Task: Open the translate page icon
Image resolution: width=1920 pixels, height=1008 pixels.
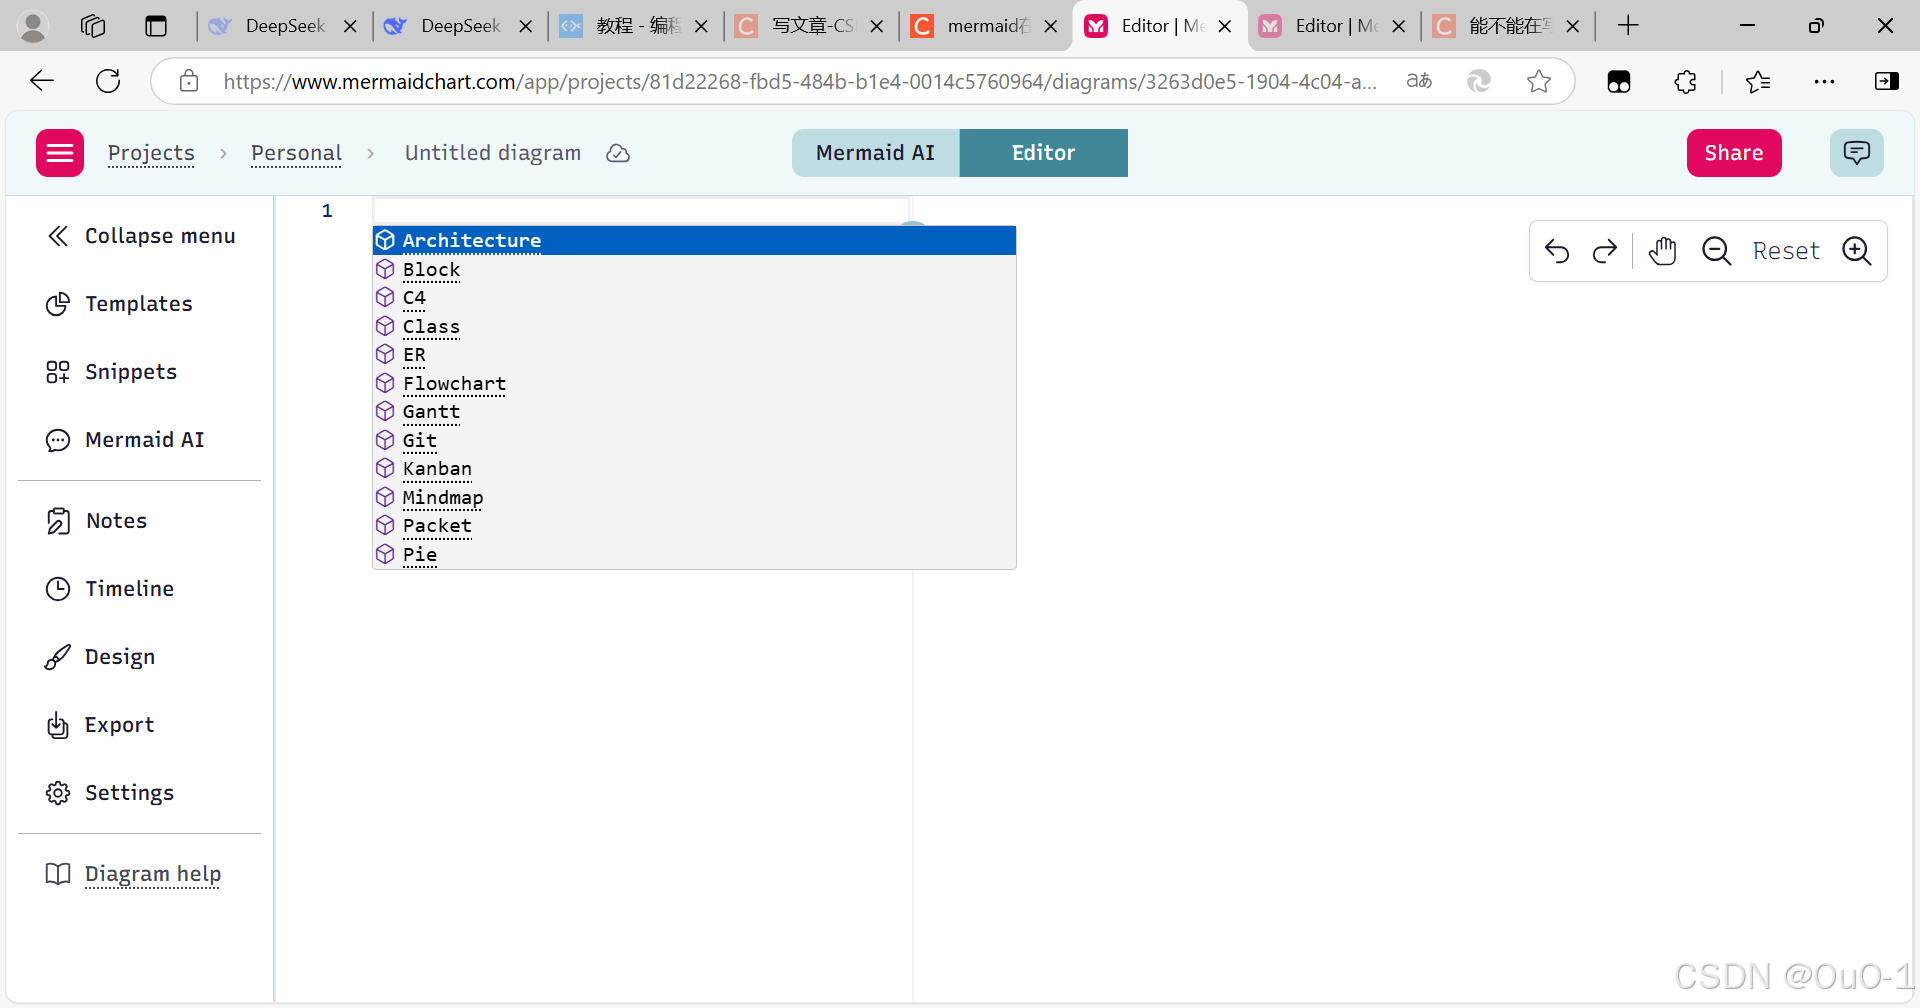Action: [1419, 81]
